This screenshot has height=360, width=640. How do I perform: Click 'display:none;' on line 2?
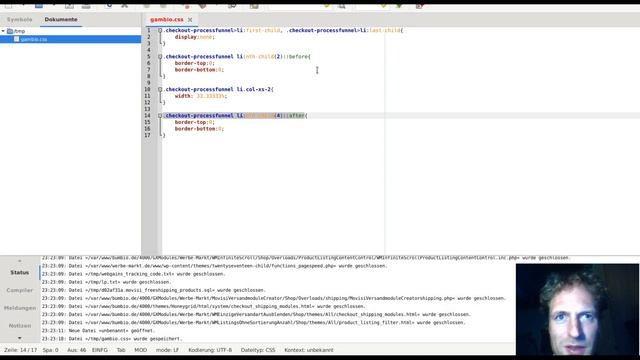click(x=195, y=37)
